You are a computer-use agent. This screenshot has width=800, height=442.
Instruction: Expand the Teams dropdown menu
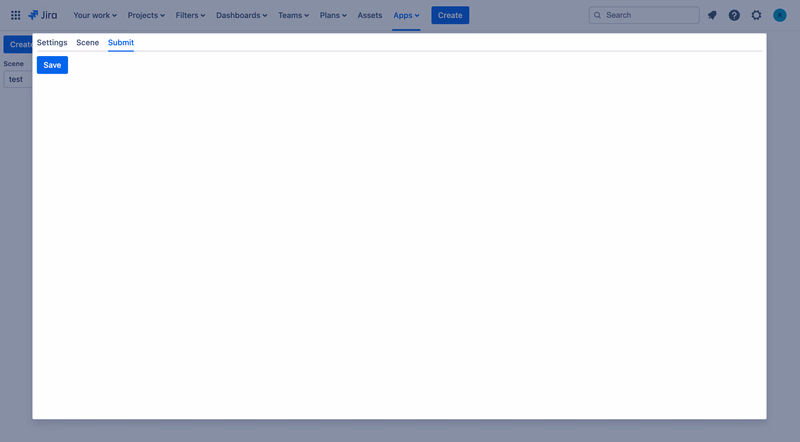point(293,15)
